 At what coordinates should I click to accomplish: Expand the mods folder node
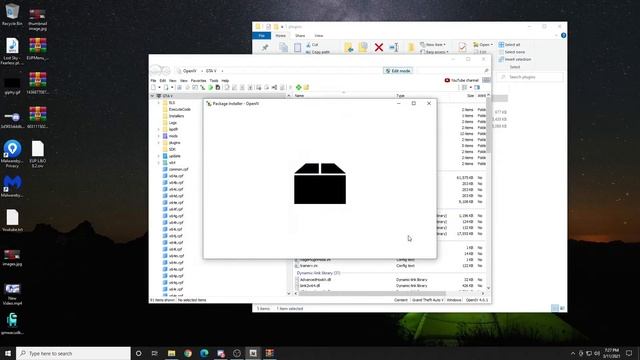[x=159, y=136]
